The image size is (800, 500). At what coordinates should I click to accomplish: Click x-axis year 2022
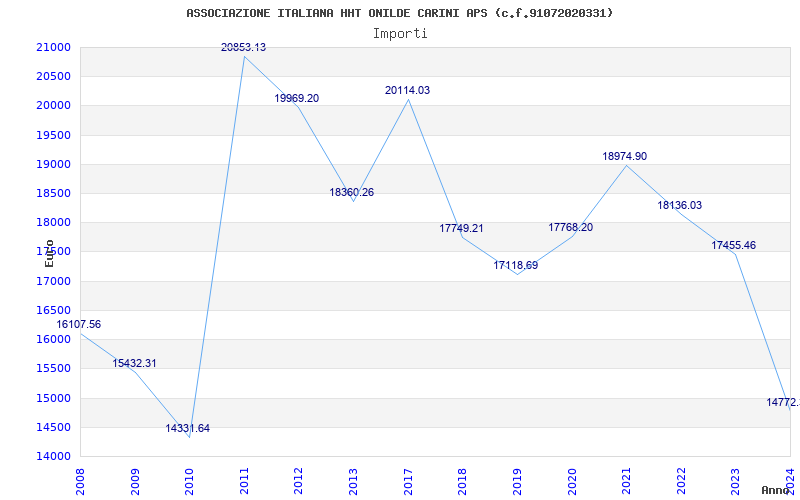(x=681, y=481)
